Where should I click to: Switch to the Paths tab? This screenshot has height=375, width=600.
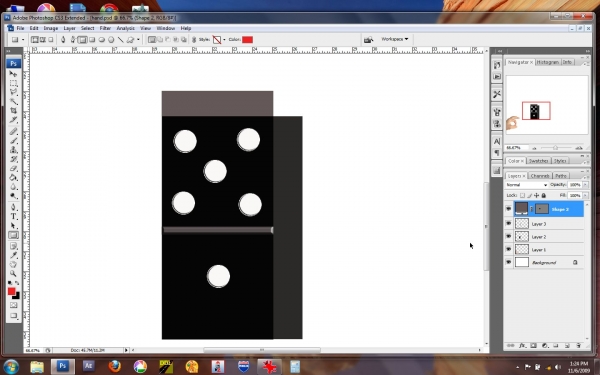(561, 176)
